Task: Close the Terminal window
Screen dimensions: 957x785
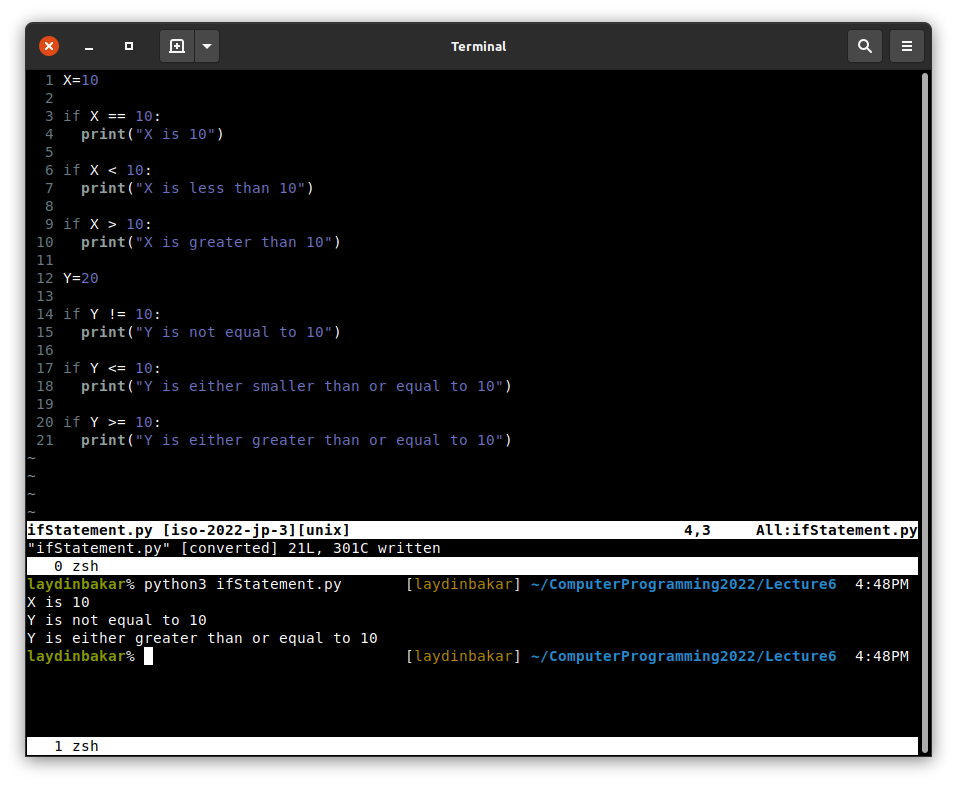Action: click(49, 46)
